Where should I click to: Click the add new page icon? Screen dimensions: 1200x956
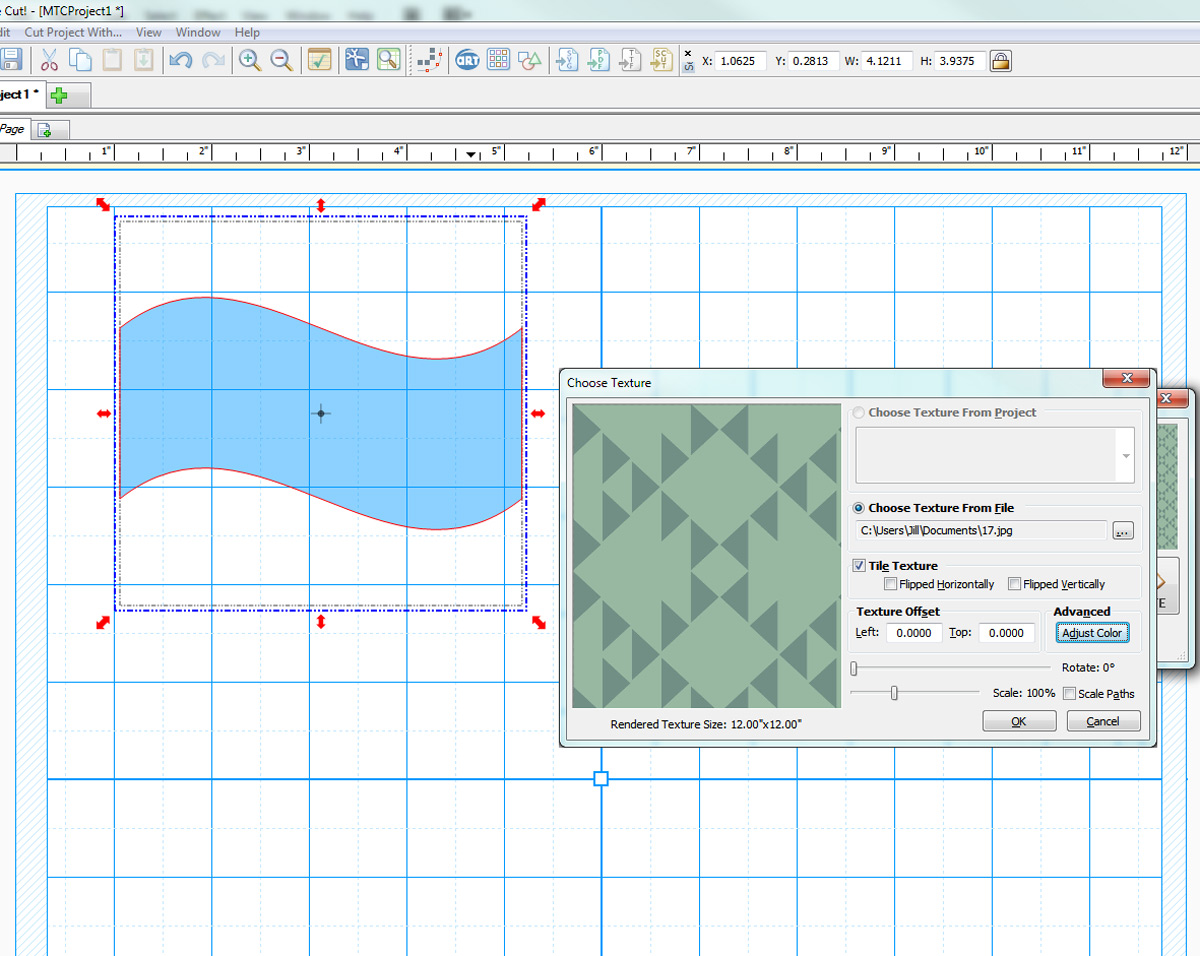click(45, 130)
